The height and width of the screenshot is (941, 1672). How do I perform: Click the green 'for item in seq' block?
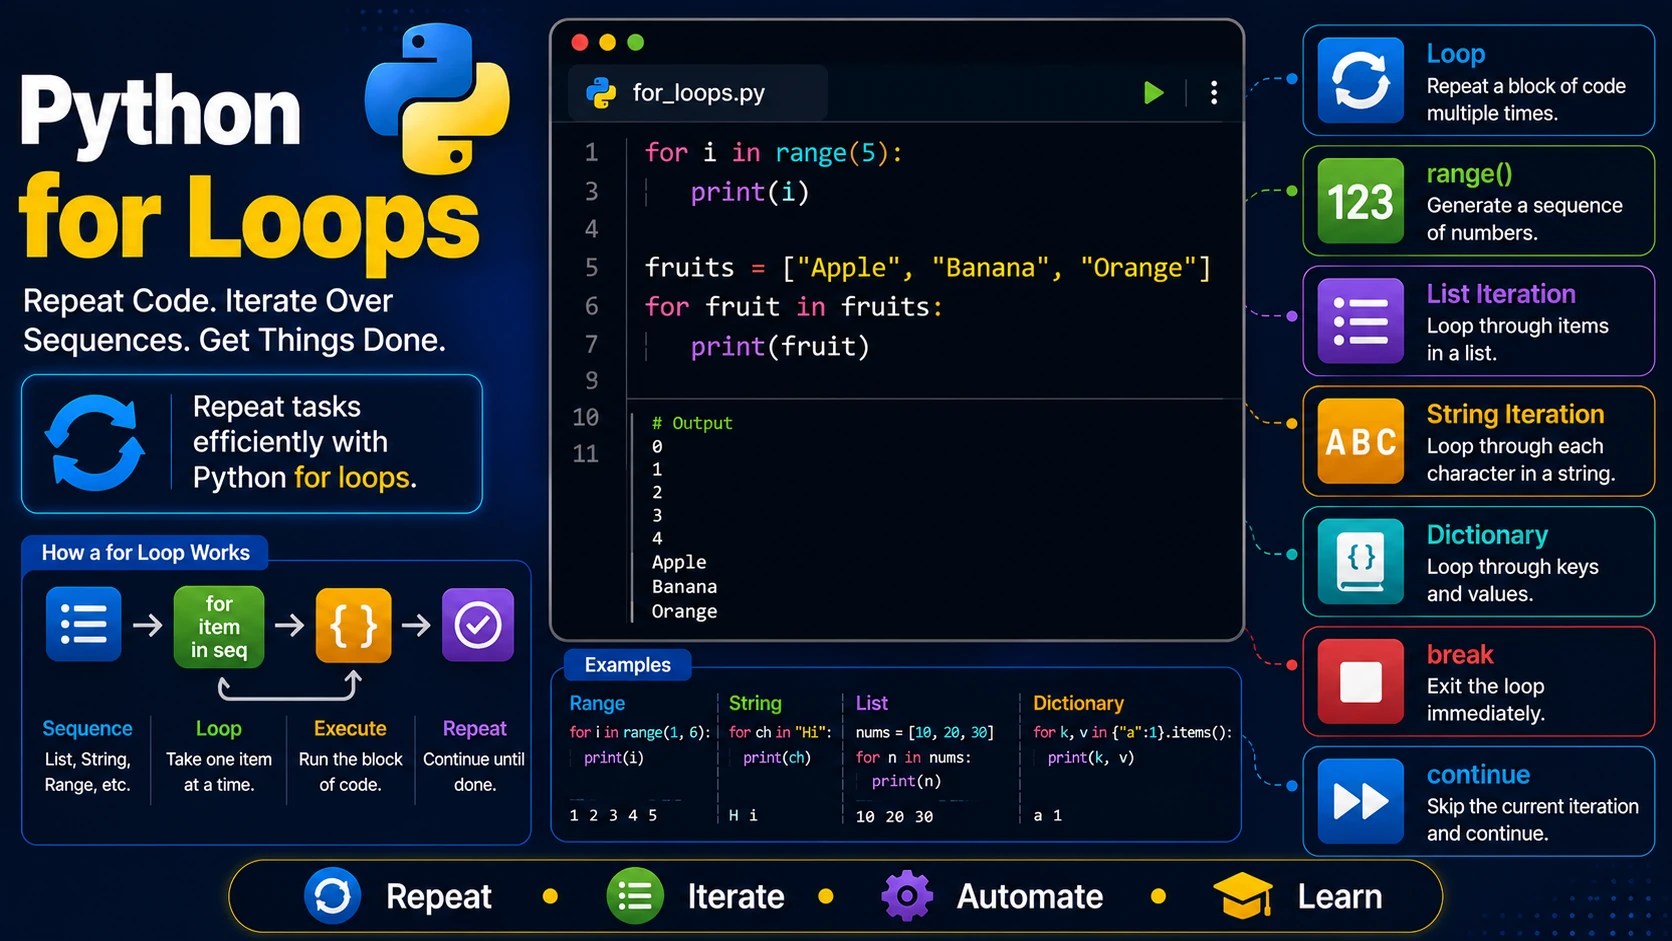(x=219, y=627)
